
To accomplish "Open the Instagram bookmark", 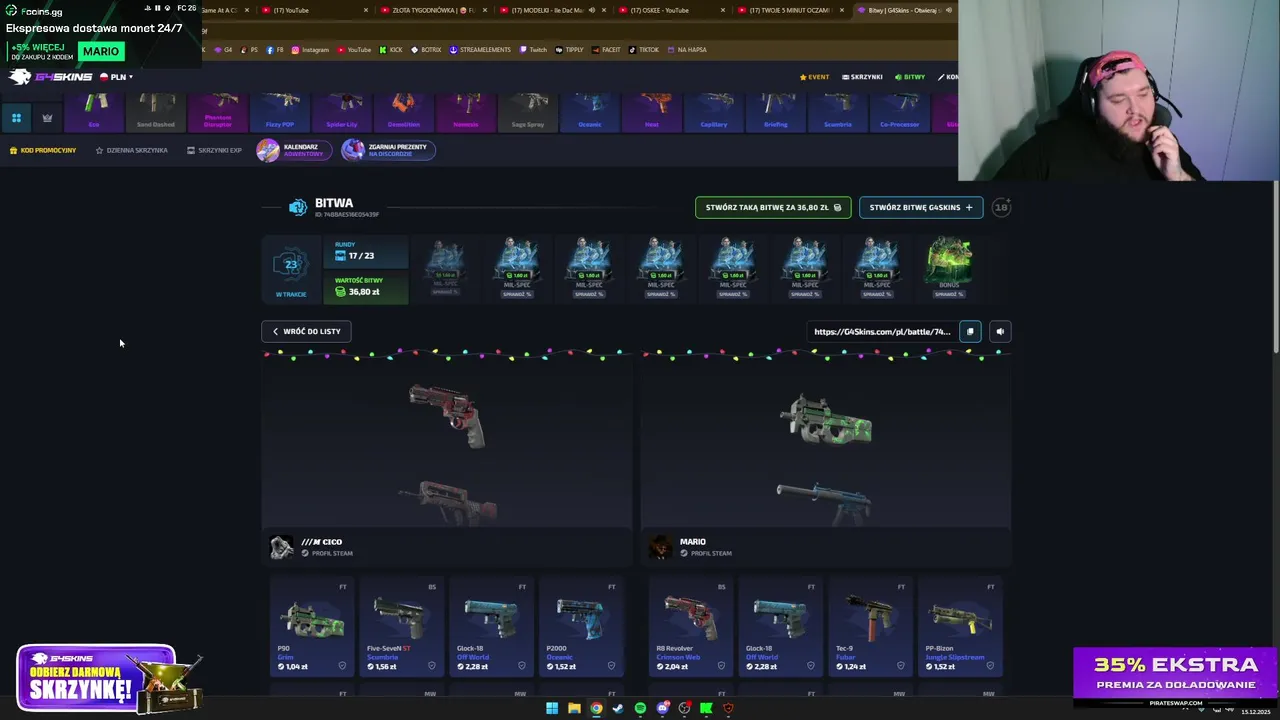I will (x=310, y=50).
